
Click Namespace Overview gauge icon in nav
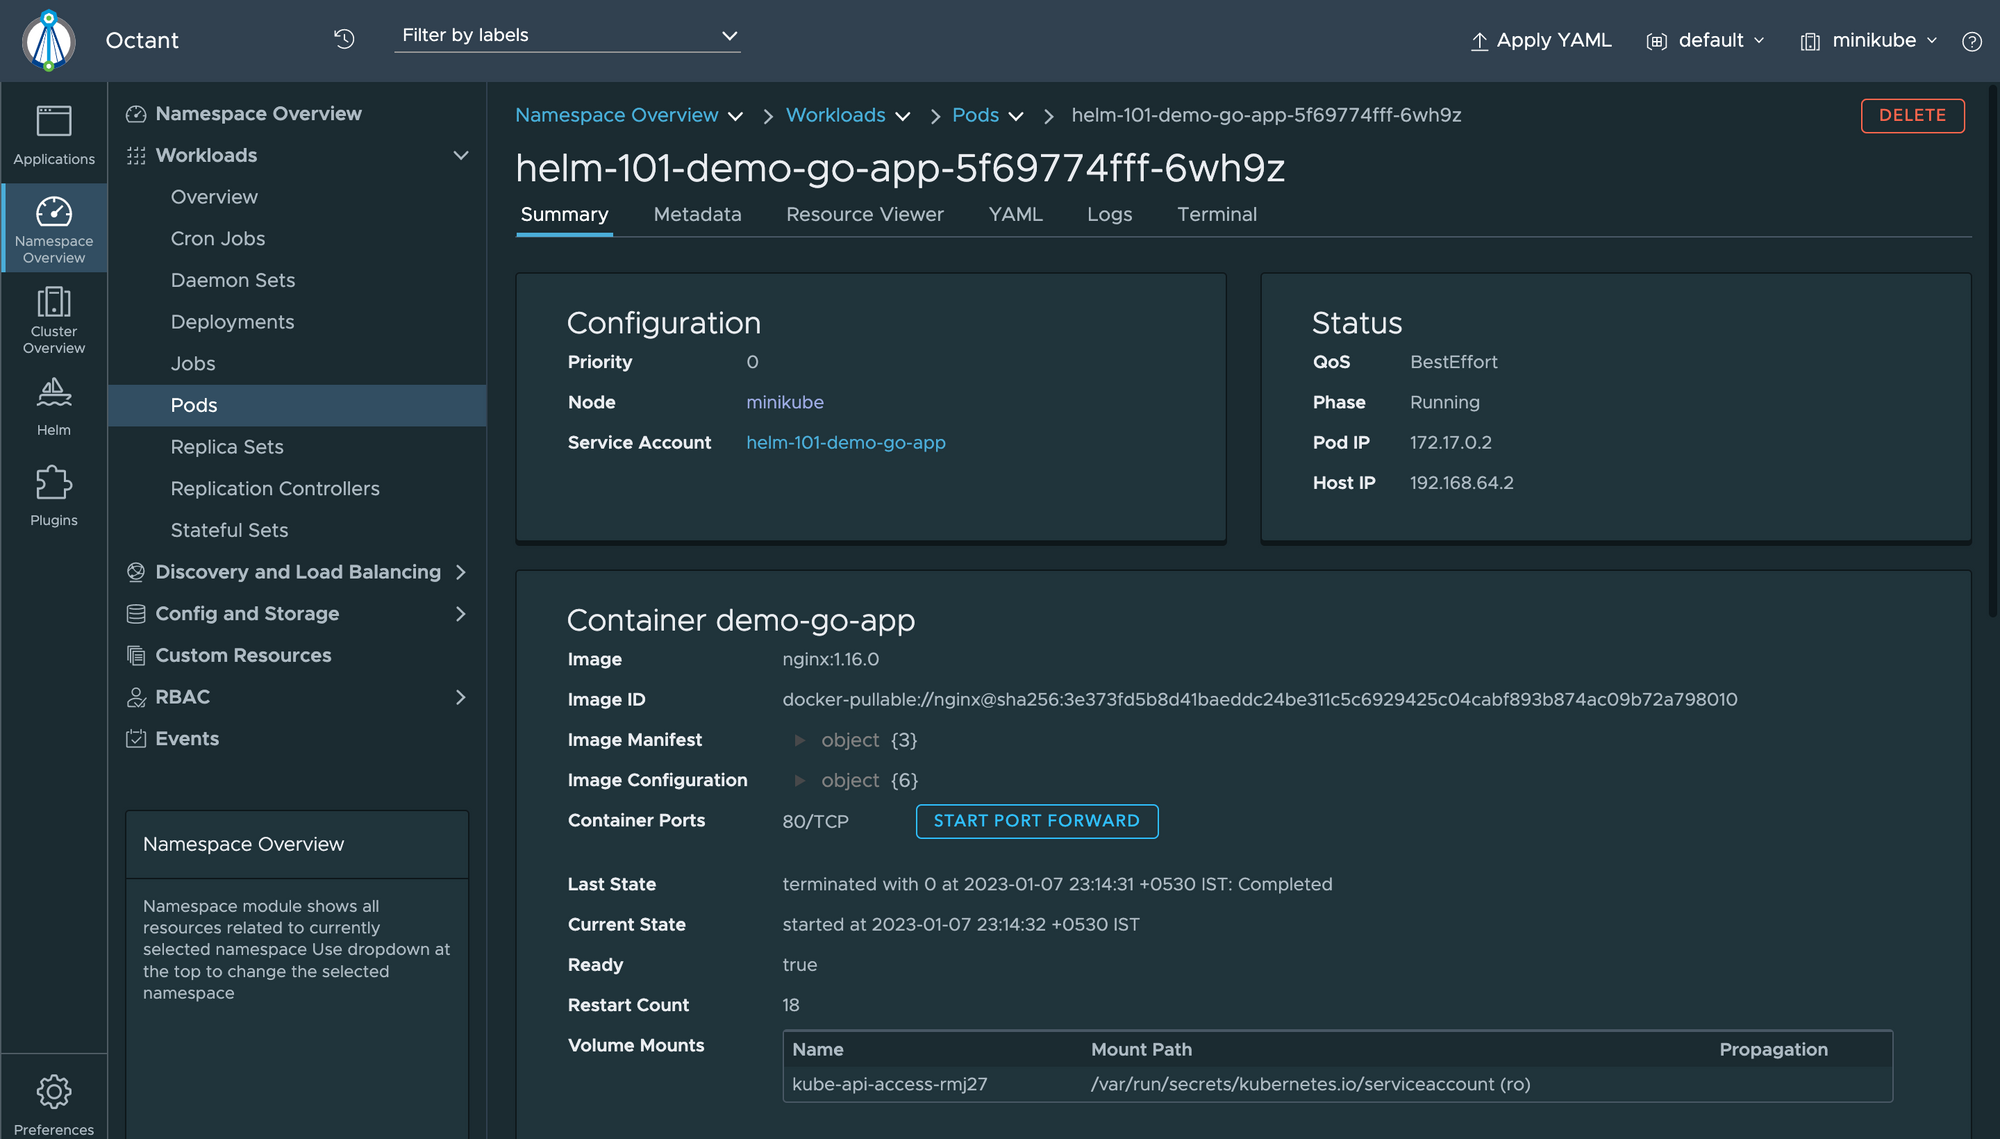coord(136,114)
